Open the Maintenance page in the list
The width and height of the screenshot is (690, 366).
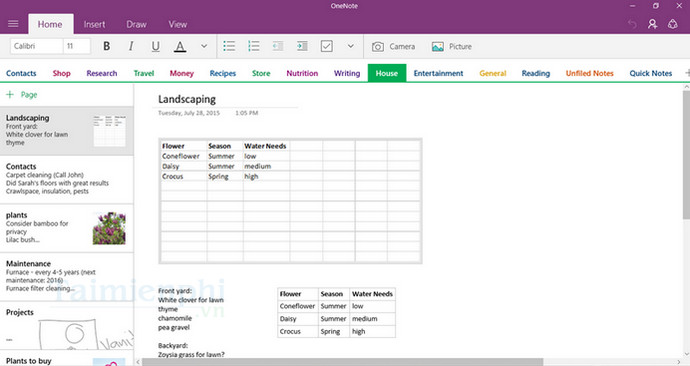tap(66, 277)
